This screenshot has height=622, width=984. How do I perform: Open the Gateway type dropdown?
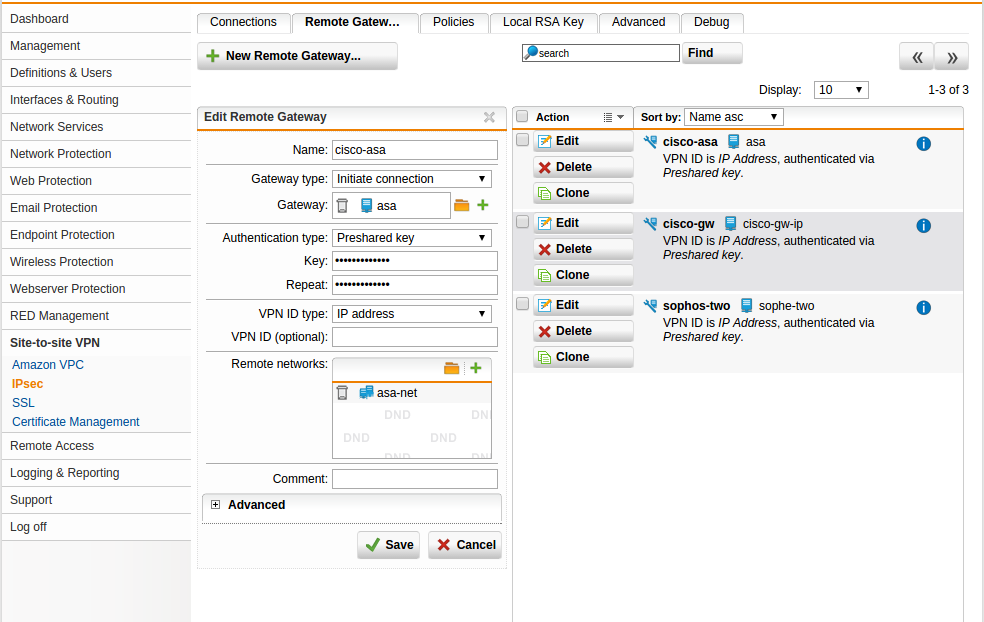pos(411,179)
